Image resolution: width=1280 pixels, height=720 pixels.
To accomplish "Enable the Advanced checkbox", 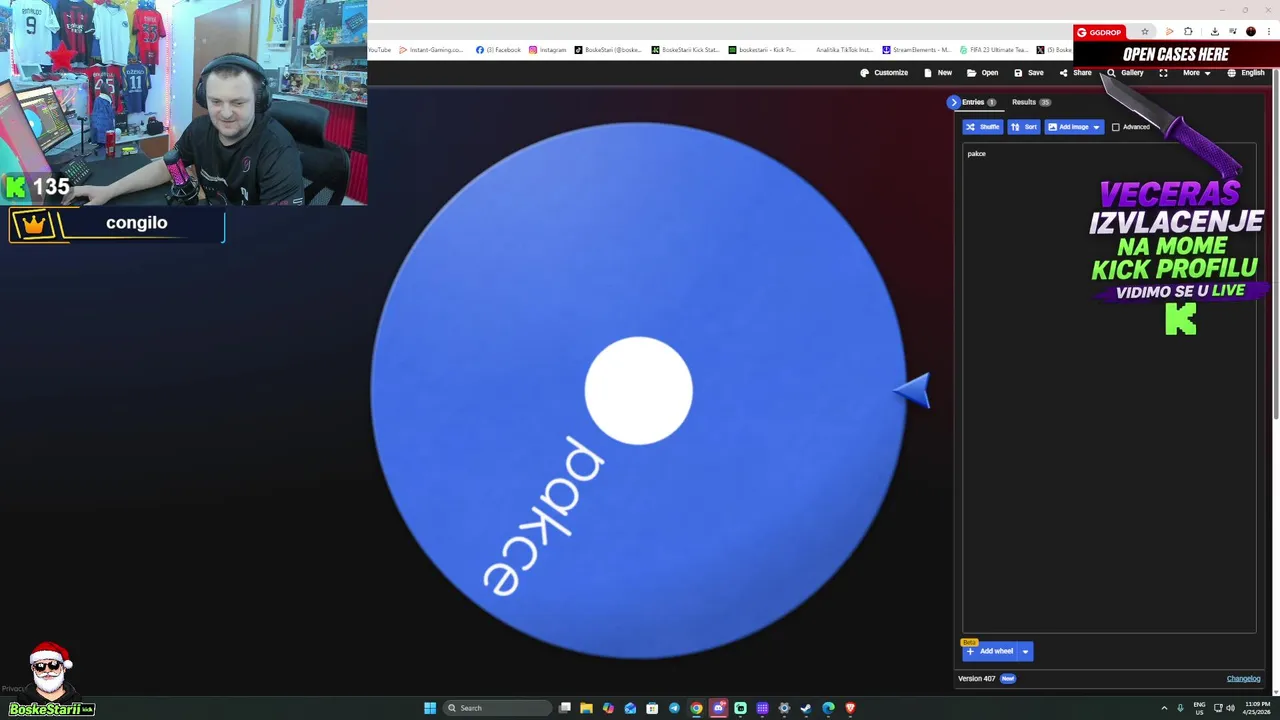I will [x=1116, y=127].
